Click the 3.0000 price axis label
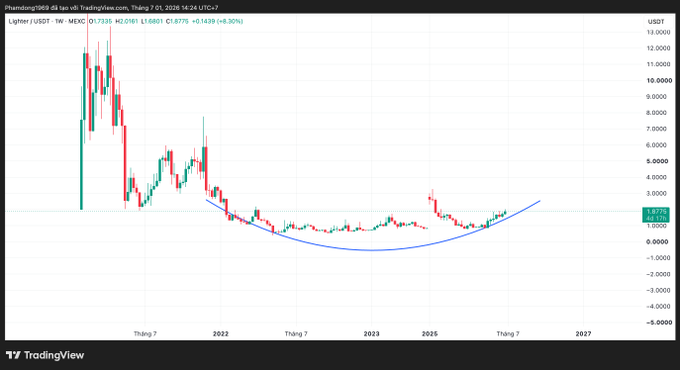 tap(657, 193)
